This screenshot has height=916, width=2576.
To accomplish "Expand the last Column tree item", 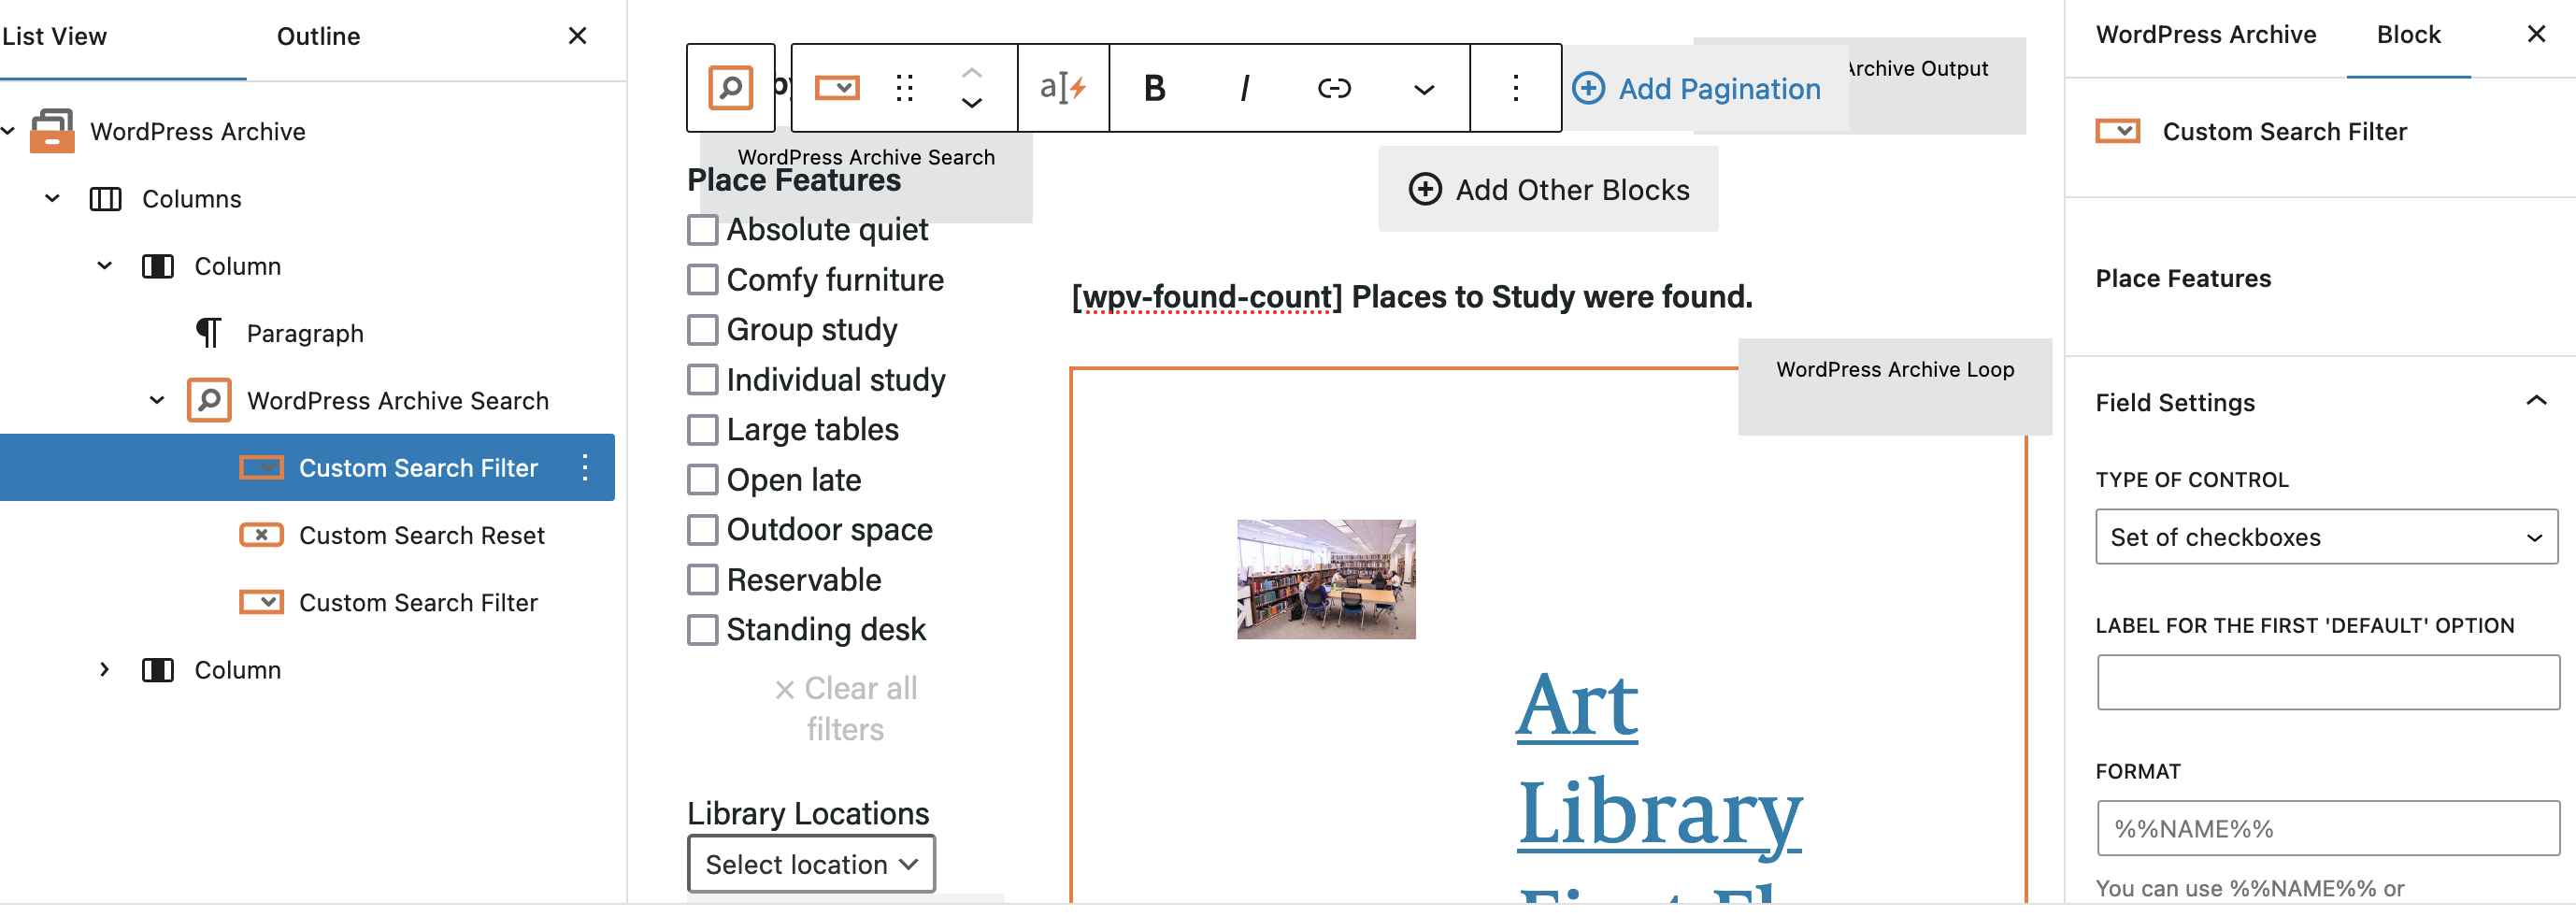I will click(104, 670).
